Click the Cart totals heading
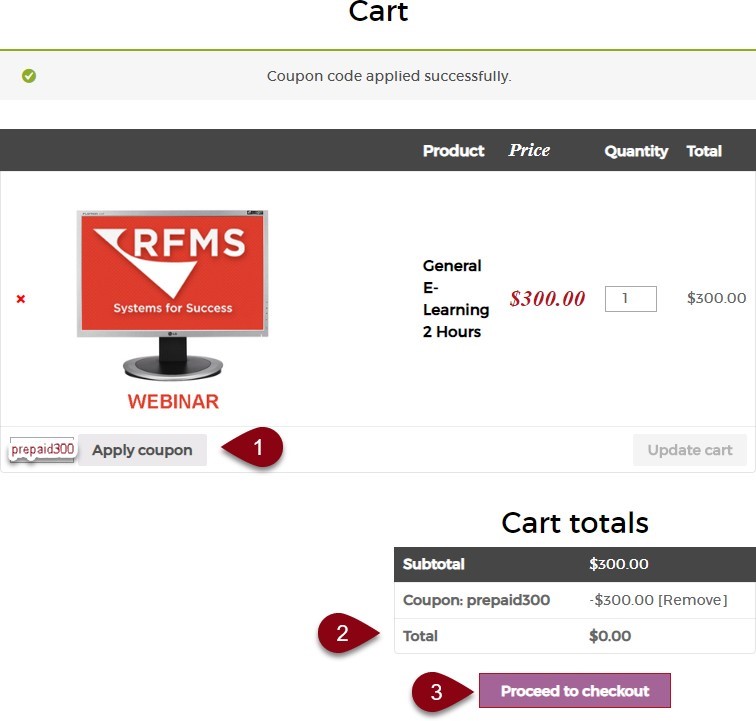Viewport: 756px width, 721px height. point(575,523)
